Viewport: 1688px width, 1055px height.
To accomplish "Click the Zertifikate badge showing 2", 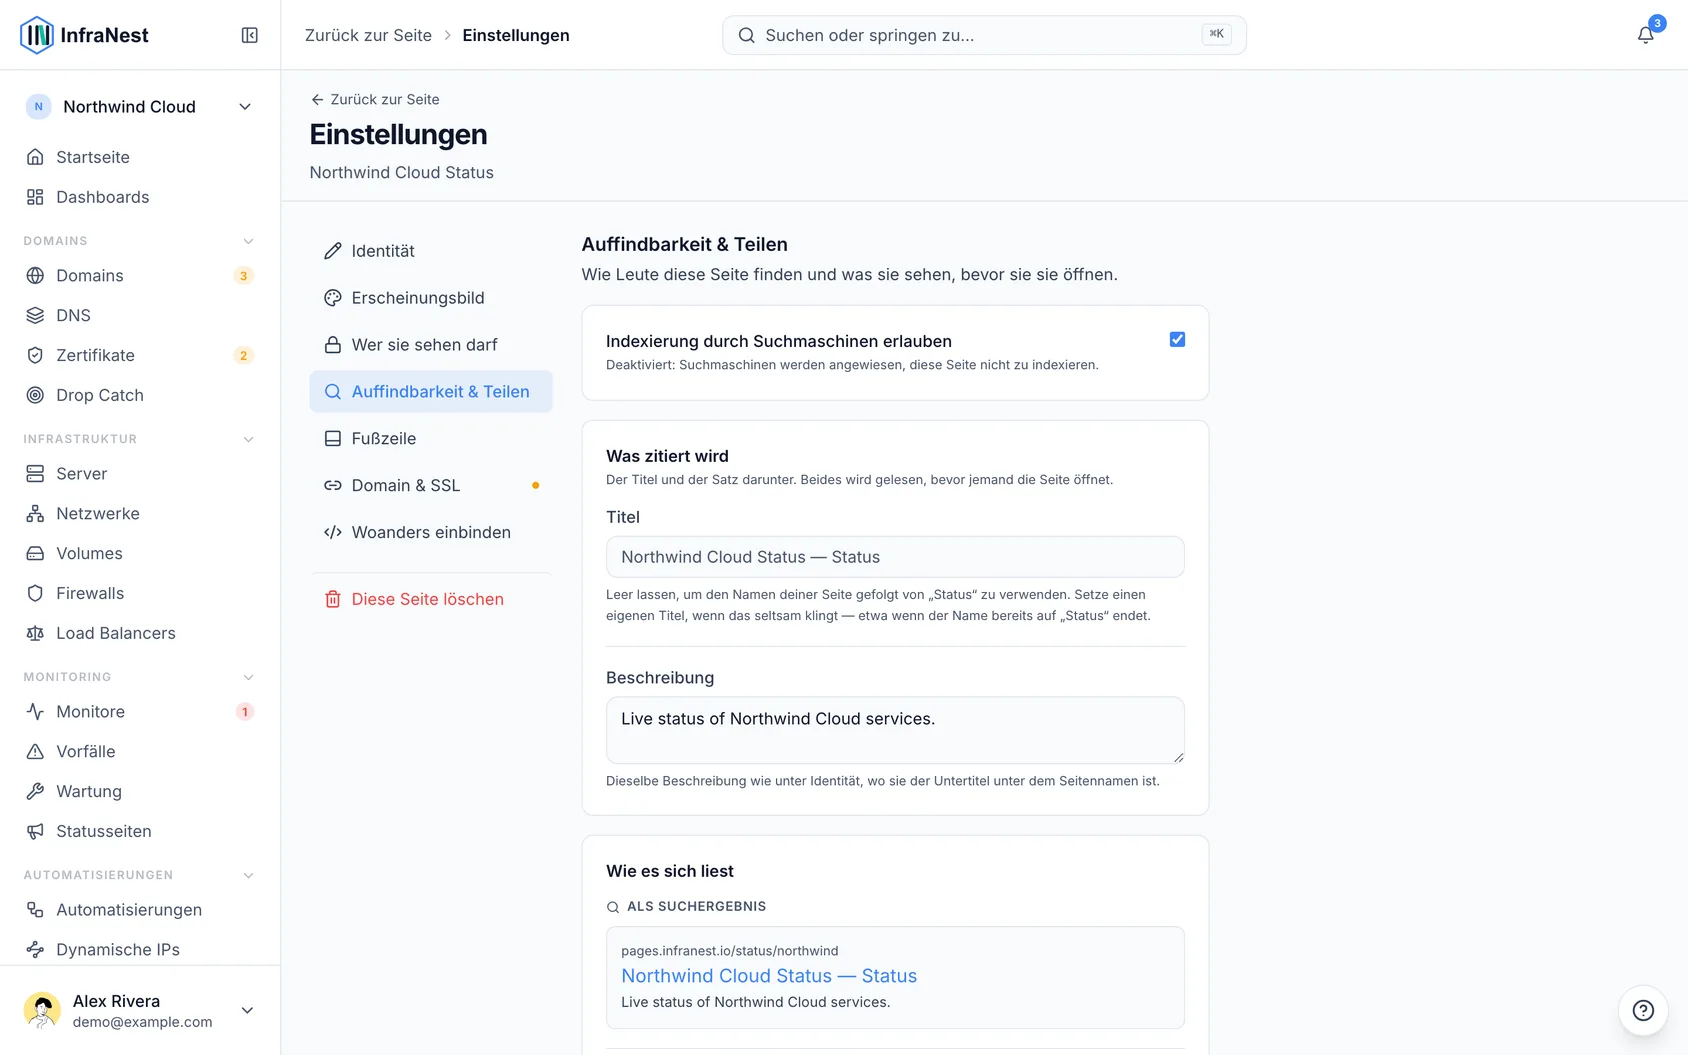I will pos(243,356).
